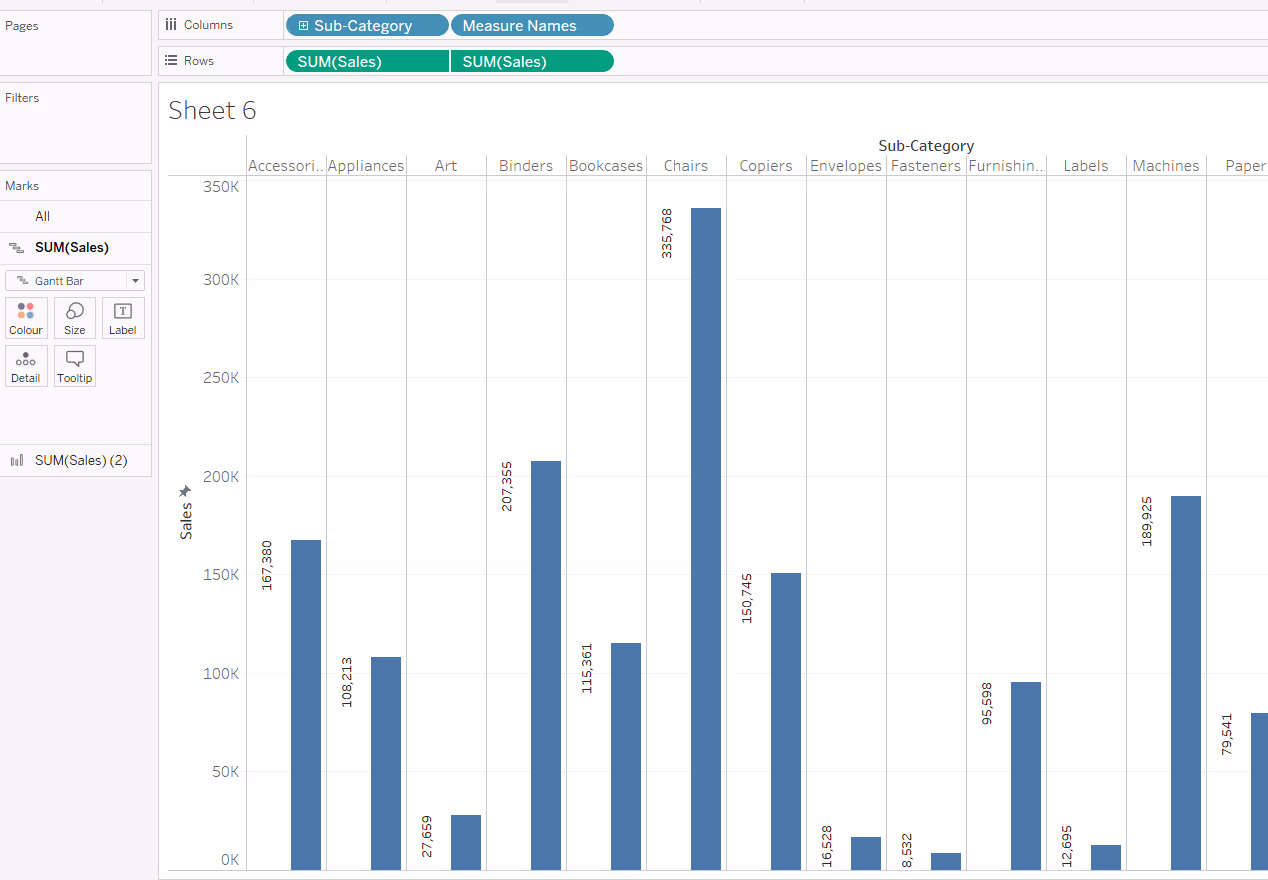
Task: Click the 189,925 data label
Action: coord(1147,521)
